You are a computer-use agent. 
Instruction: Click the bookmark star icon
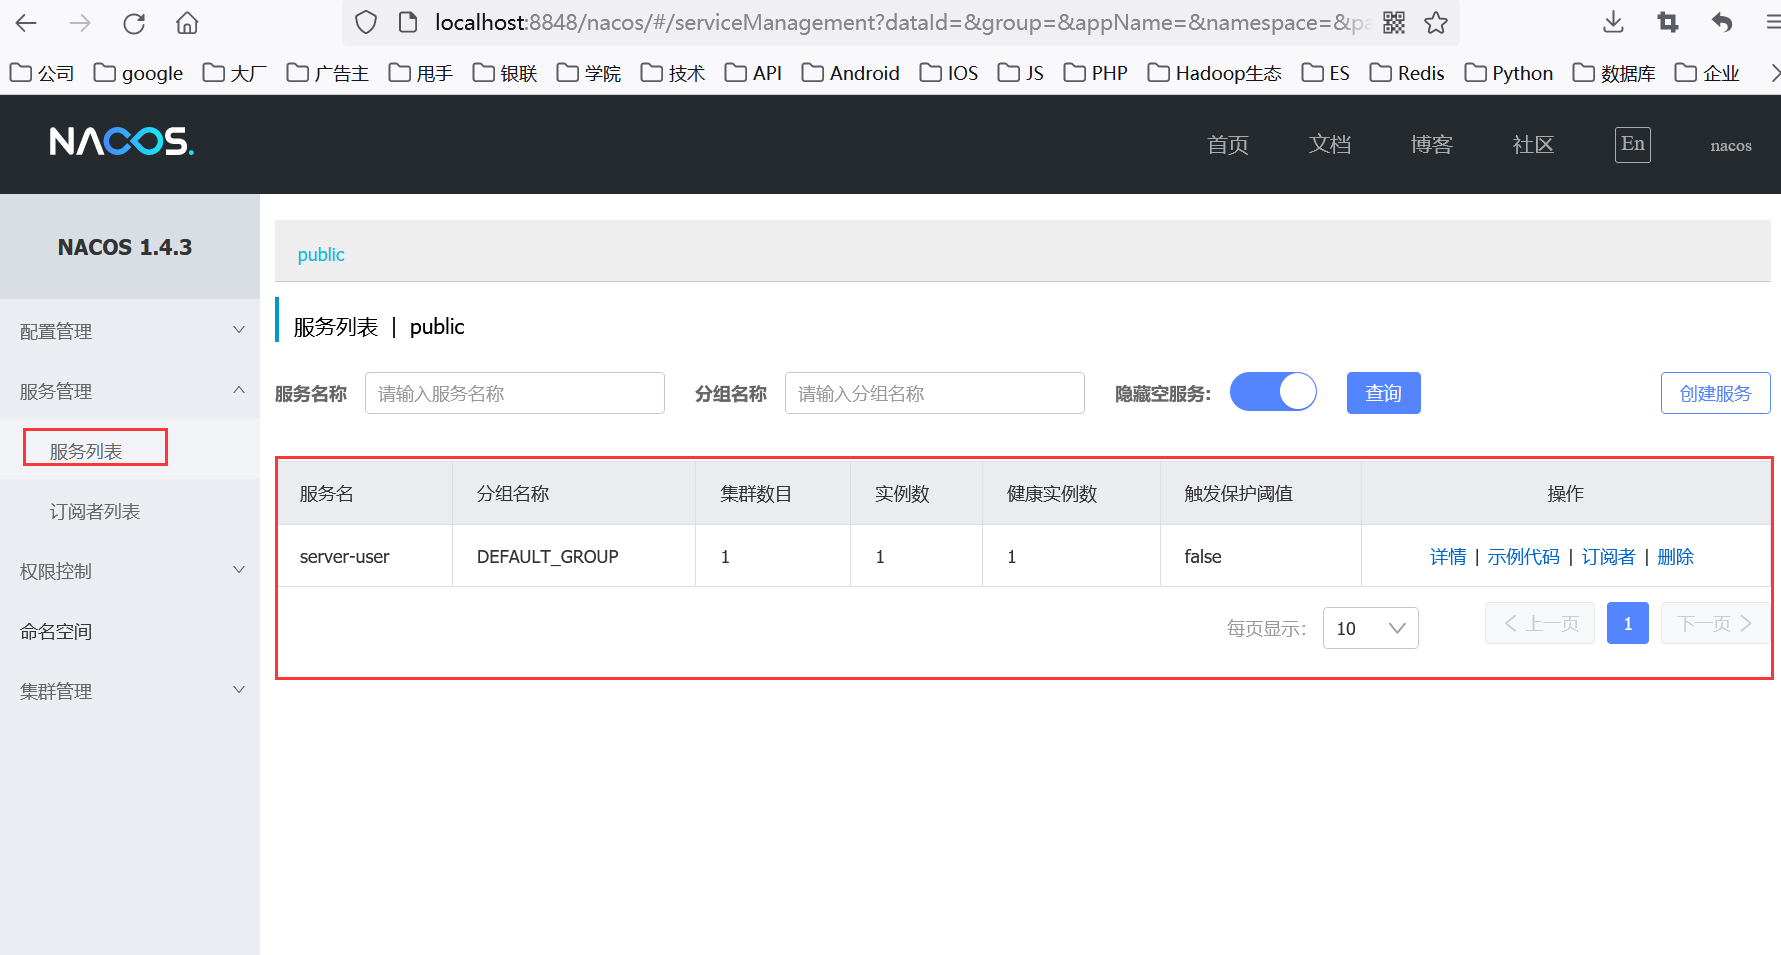pos(1436,23)
